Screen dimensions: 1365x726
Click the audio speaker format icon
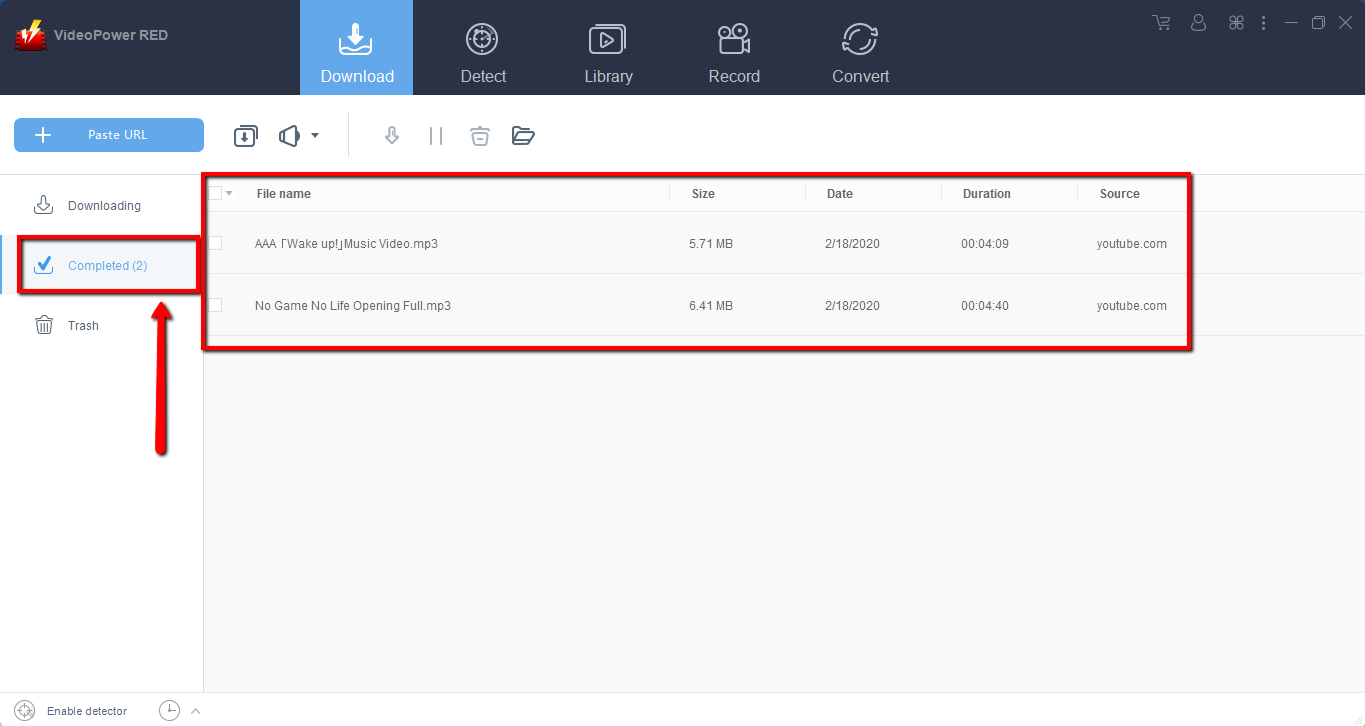(x=290, y=136)
